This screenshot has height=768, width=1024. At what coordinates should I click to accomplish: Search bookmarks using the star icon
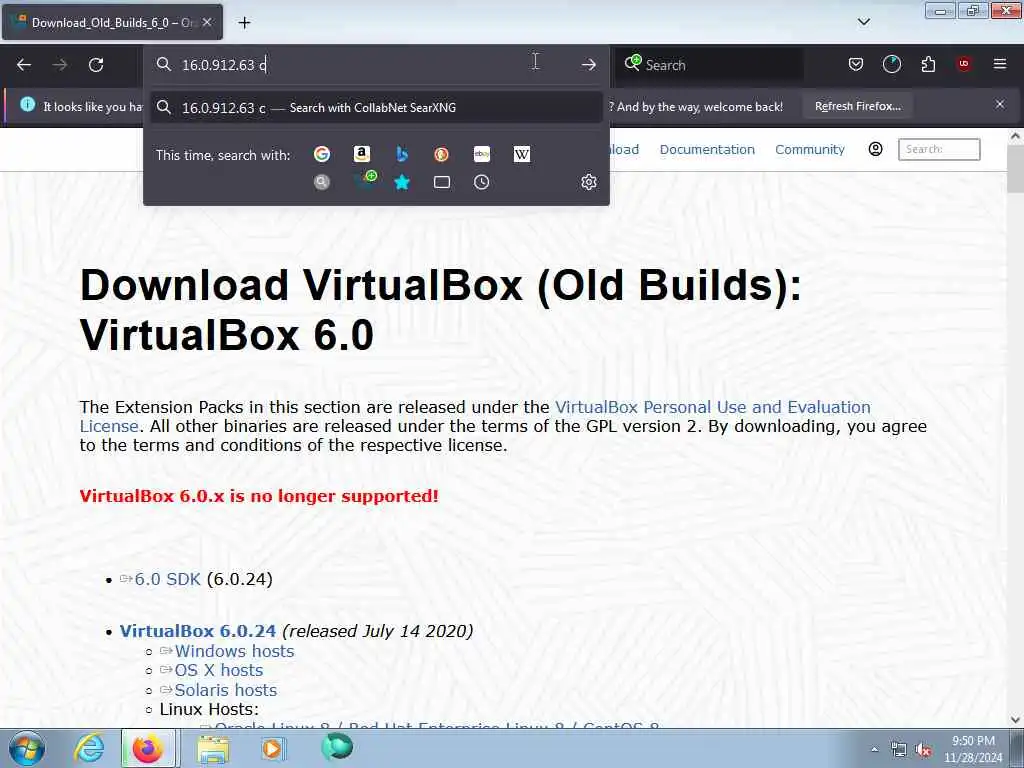[402, 182]
